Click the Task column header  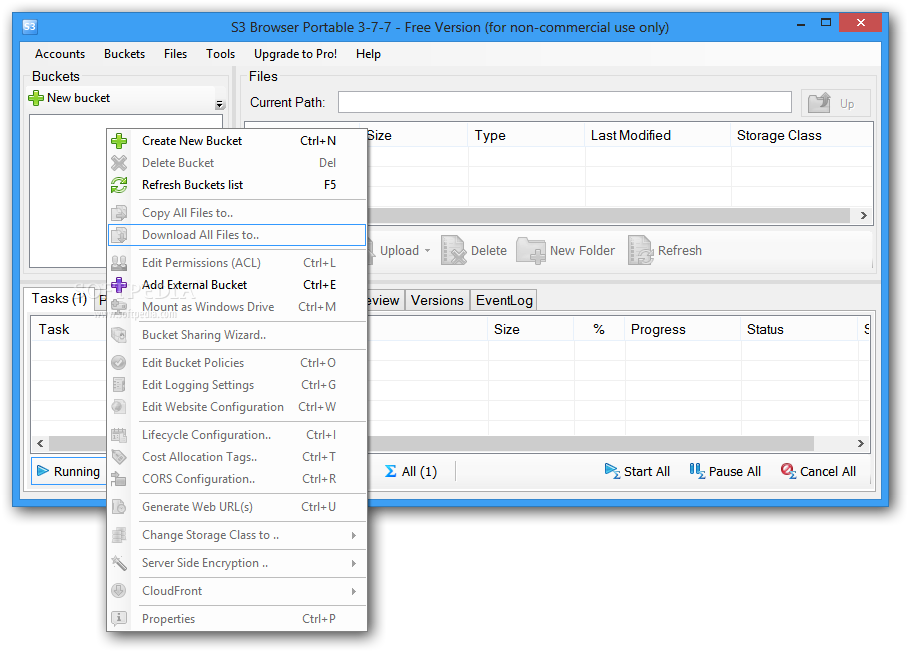(68, 329)
